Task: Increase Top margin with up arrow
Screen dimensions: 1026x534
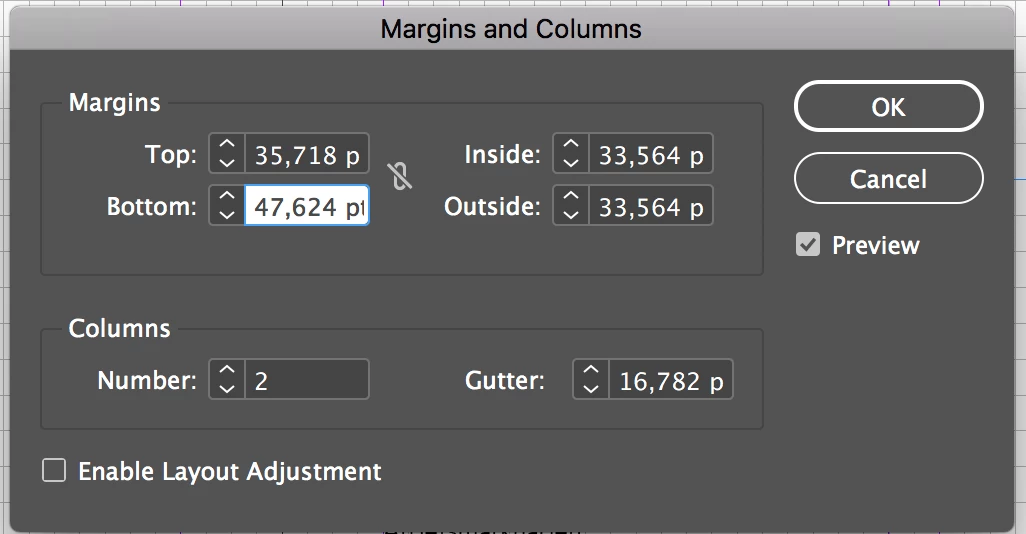Action: tap(227, 145)
